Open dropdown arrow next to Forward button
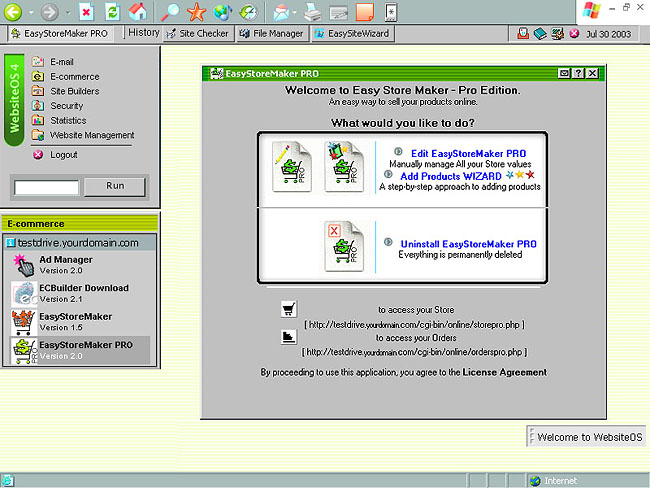This screenshot has width=650, height=488. pyautogui.click(x=68, y=12)
